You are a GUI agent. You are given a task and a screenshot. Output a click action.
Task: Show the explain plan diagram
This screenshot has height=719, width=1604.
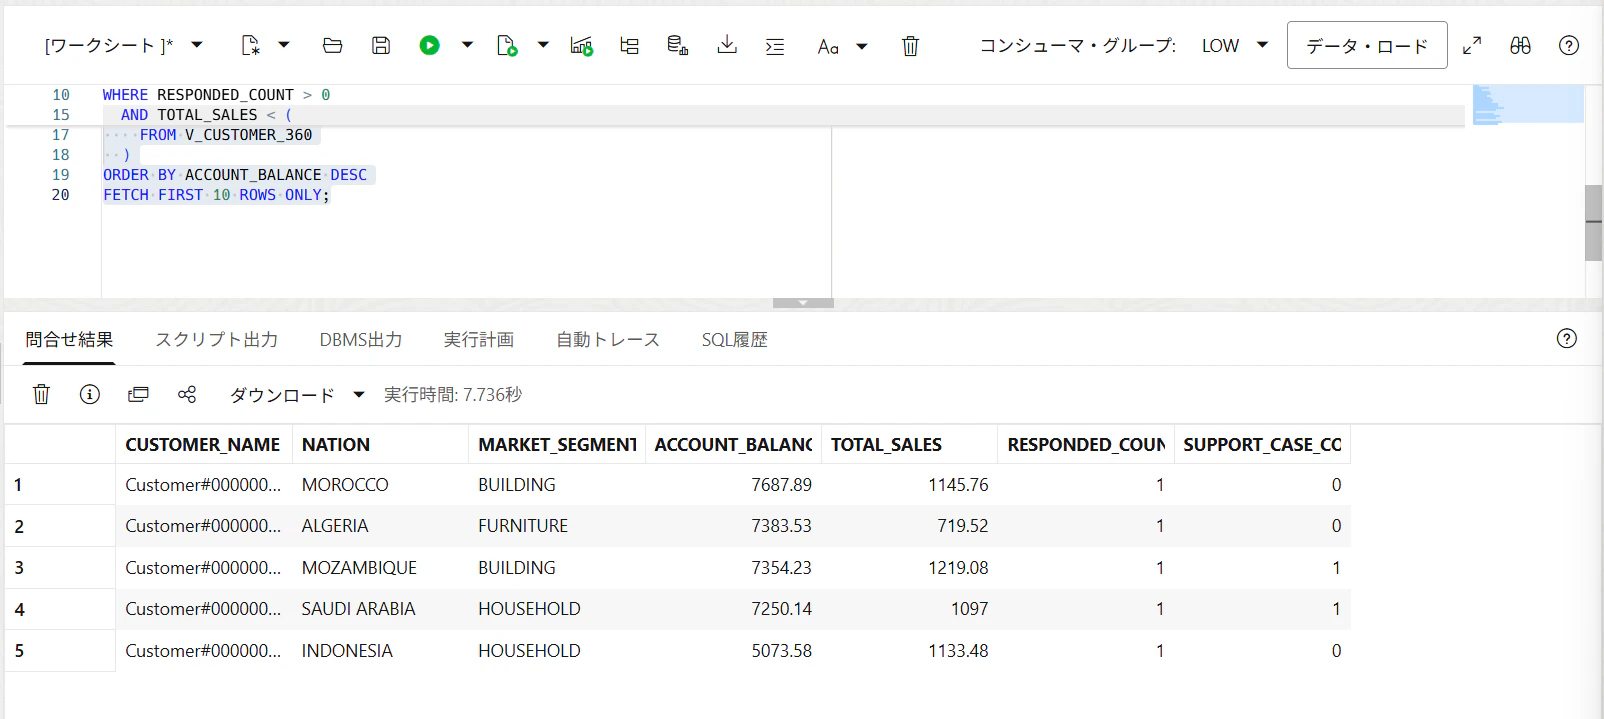coord(629,45)
